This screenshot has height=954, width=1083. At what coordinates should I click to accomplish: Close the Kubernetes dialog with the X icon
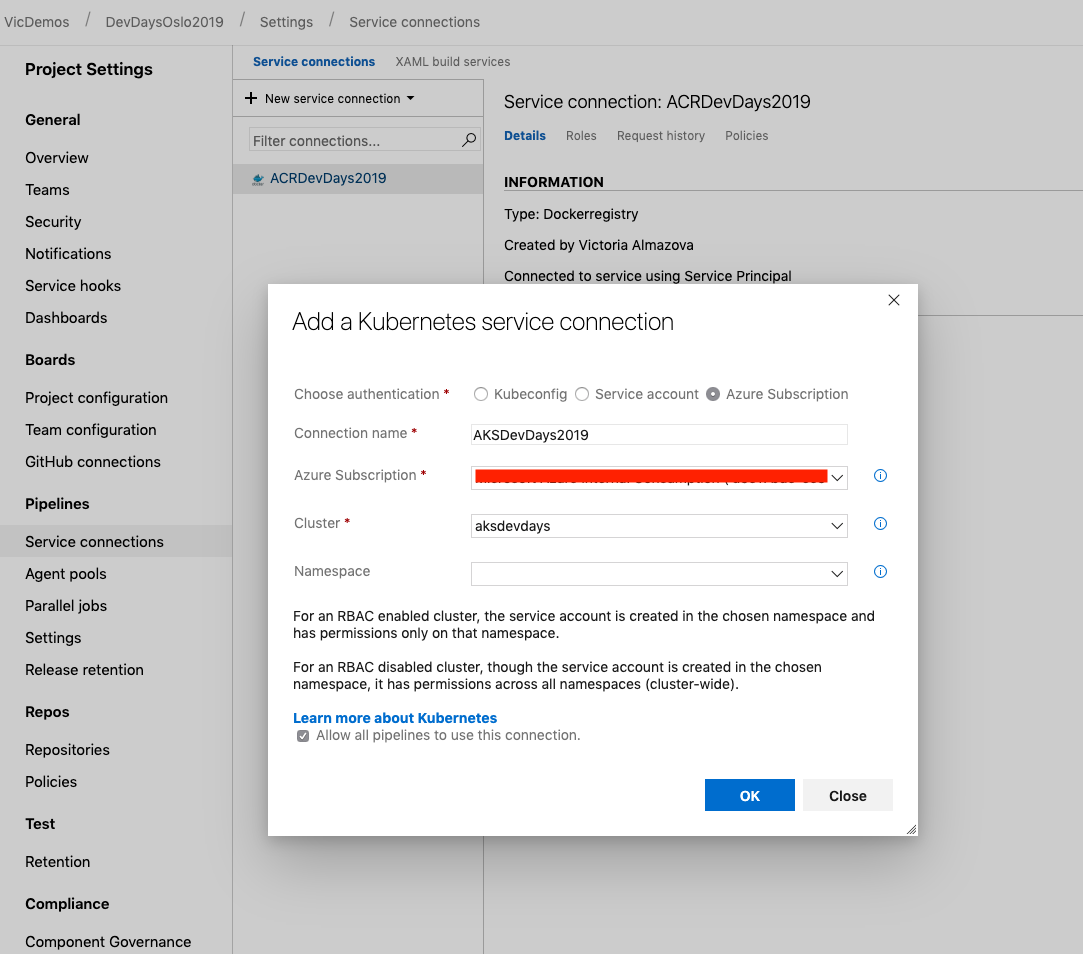894,300
